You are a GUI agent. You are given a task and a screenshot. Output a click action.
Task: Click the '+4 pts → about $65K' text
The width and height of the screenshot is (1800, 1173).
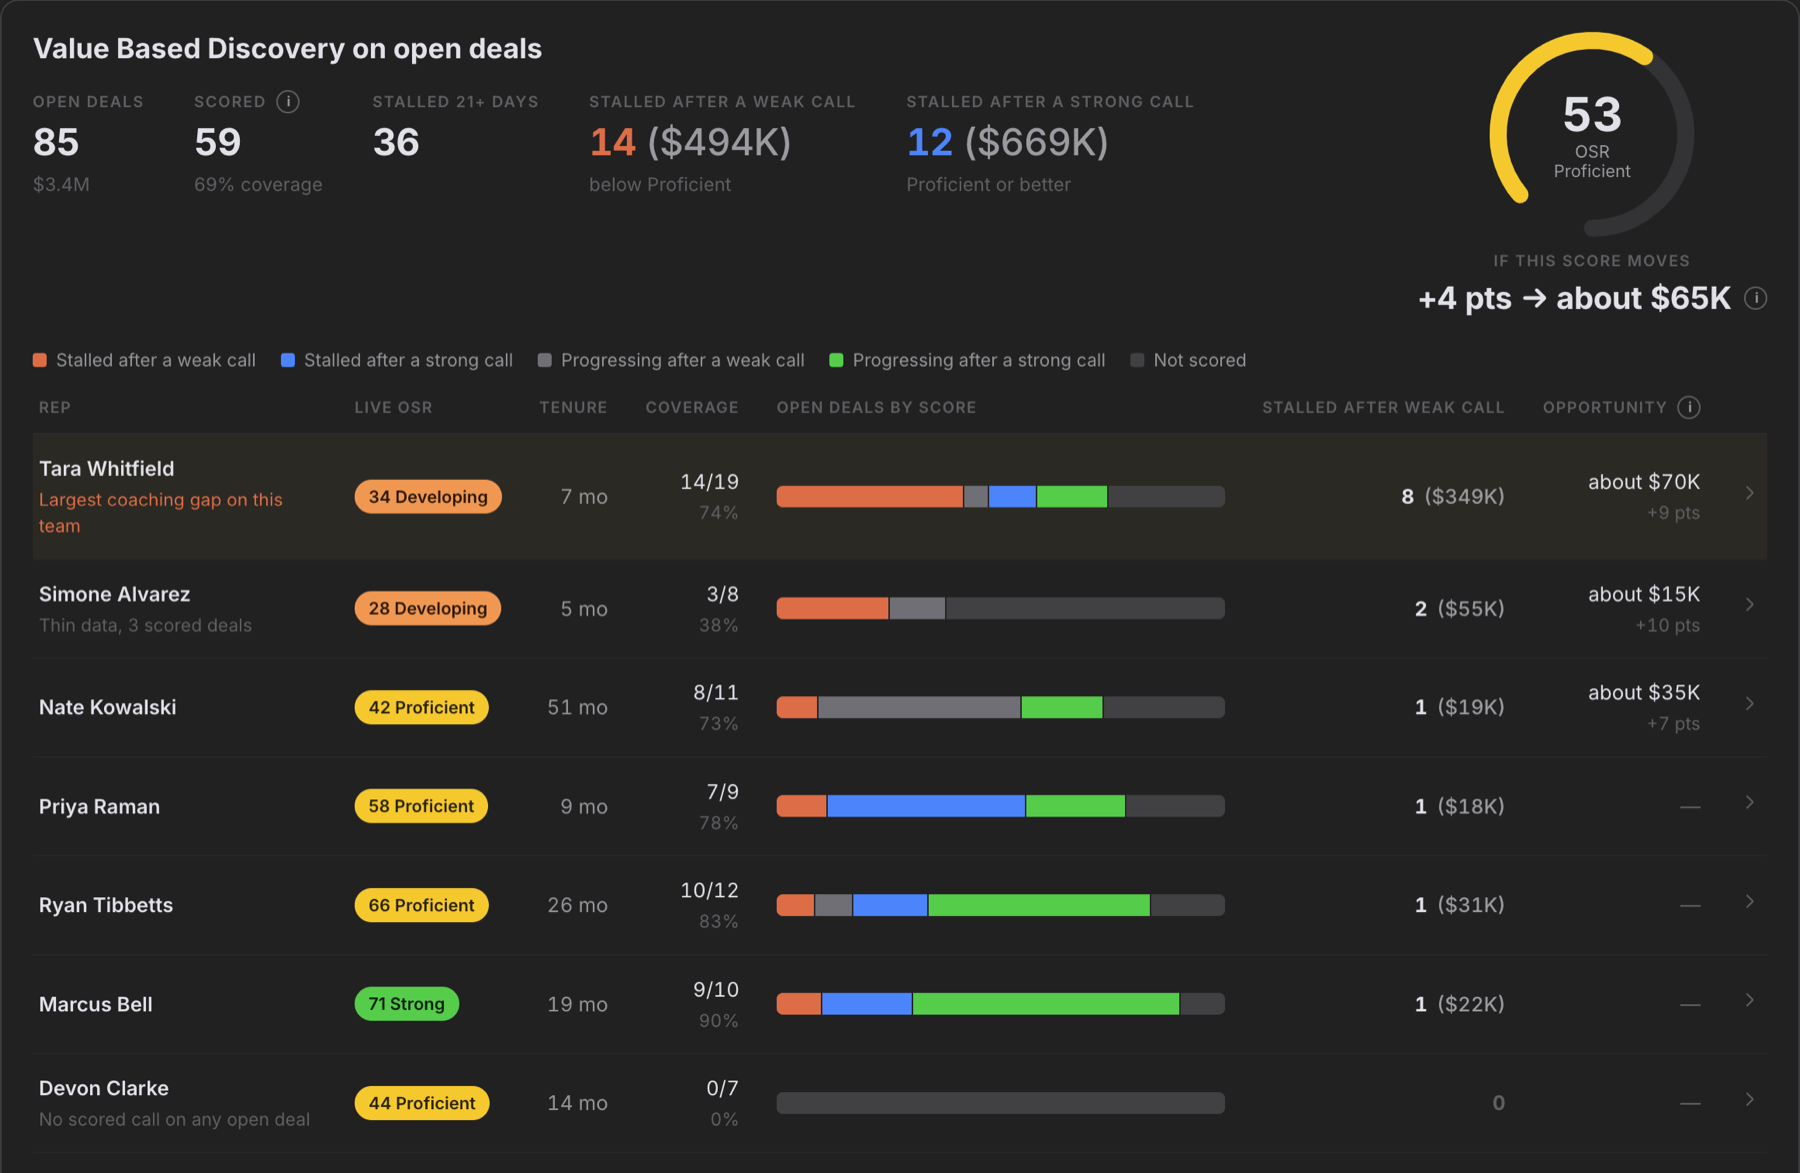(1574, 298)
